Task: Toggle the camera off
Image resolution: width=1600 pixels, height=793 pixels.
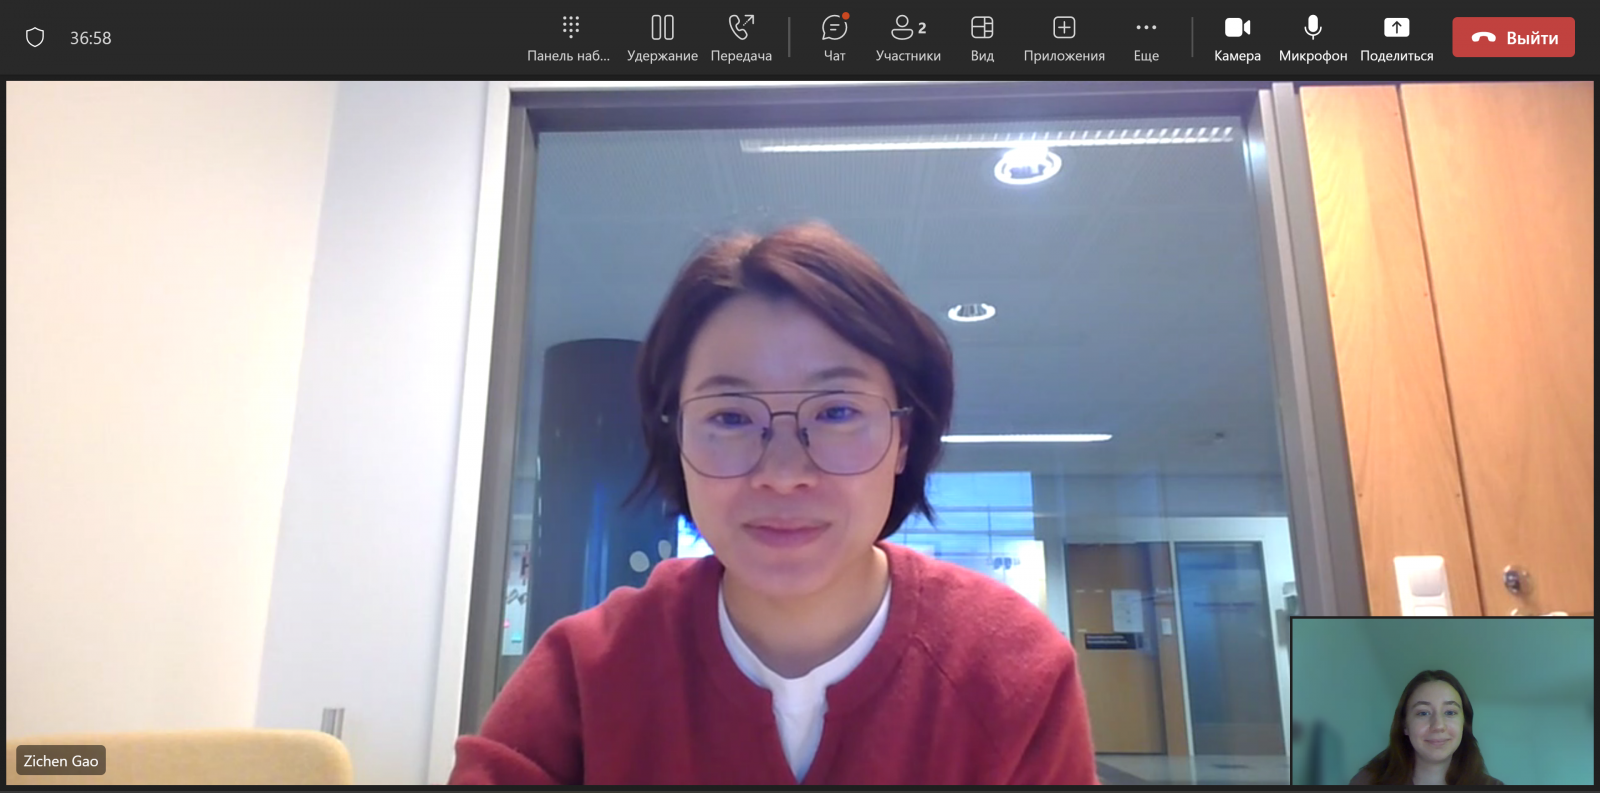Action: pos(1237,27)
